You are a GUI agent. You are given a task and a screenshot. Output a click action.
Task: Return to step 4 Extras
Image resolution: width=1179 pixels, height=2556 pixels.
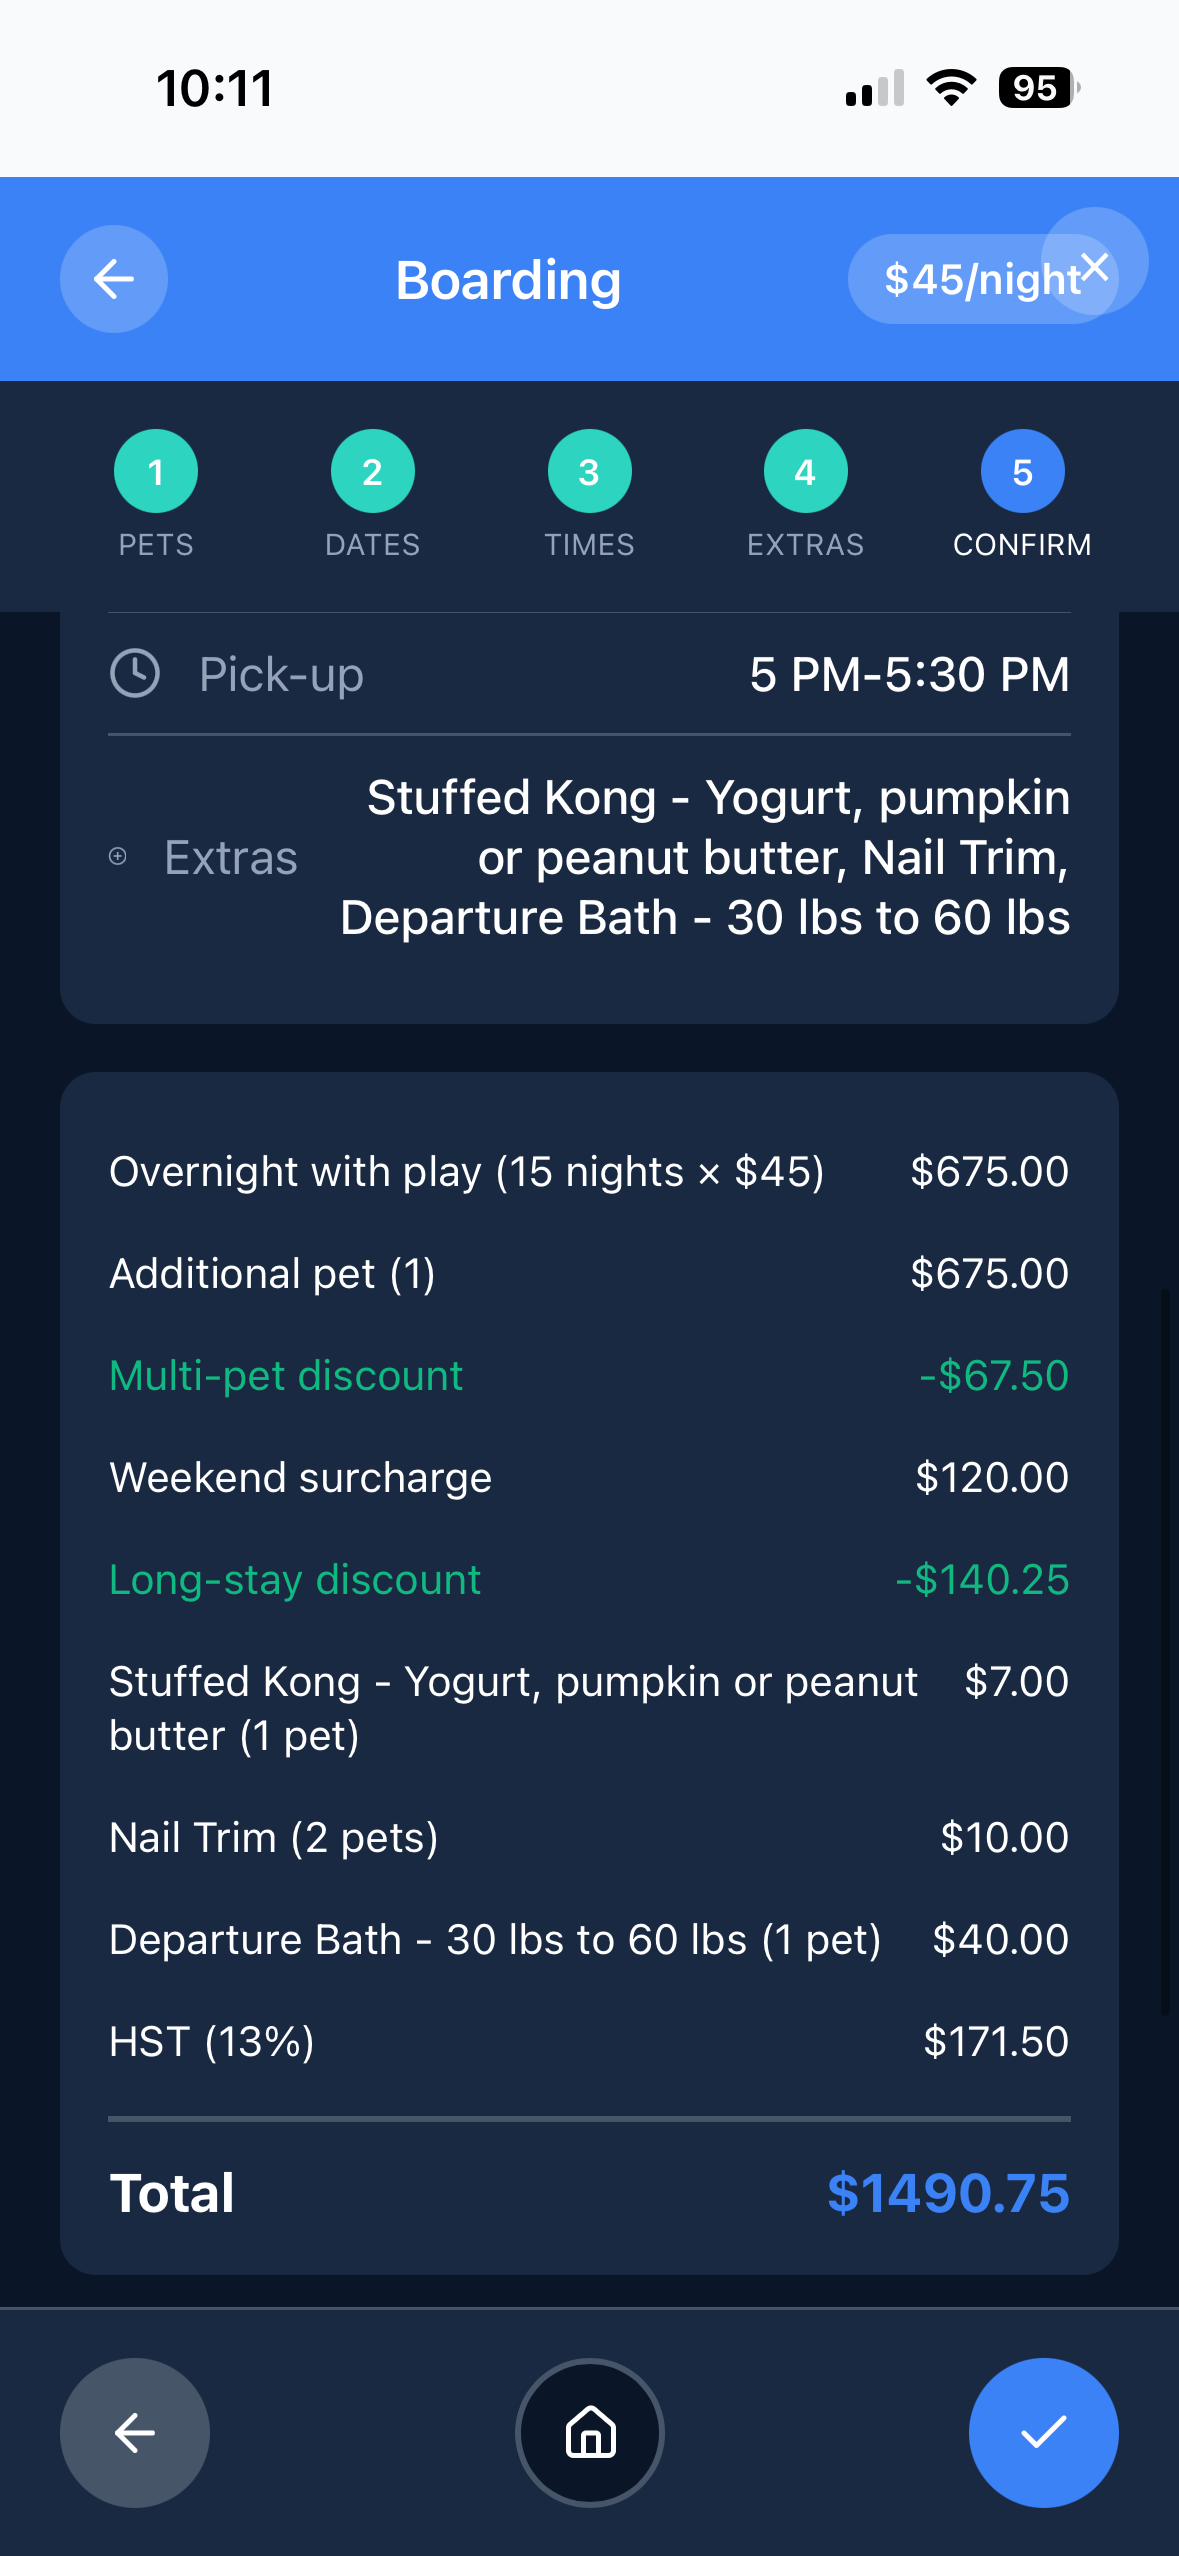click(805, 471)
